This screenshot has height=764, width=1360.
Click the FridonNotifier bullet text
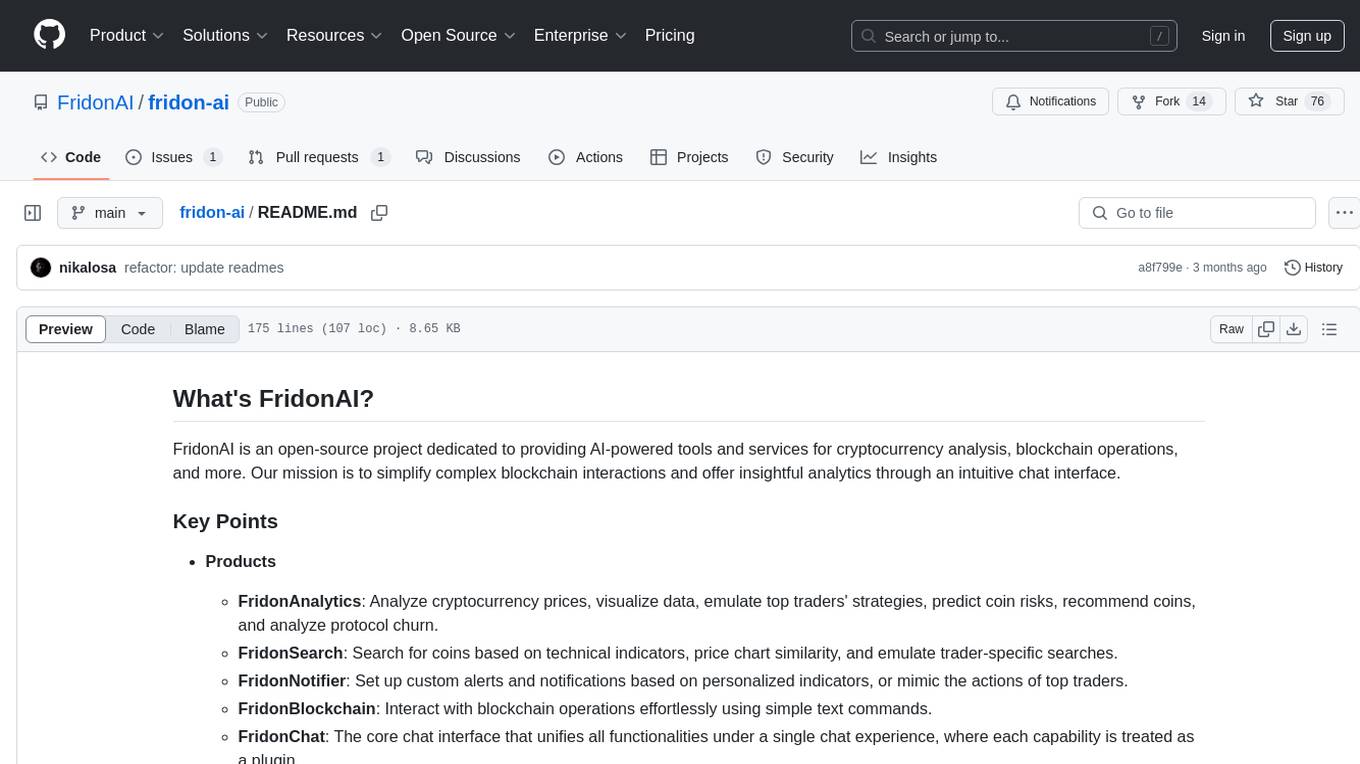(682, 681)
